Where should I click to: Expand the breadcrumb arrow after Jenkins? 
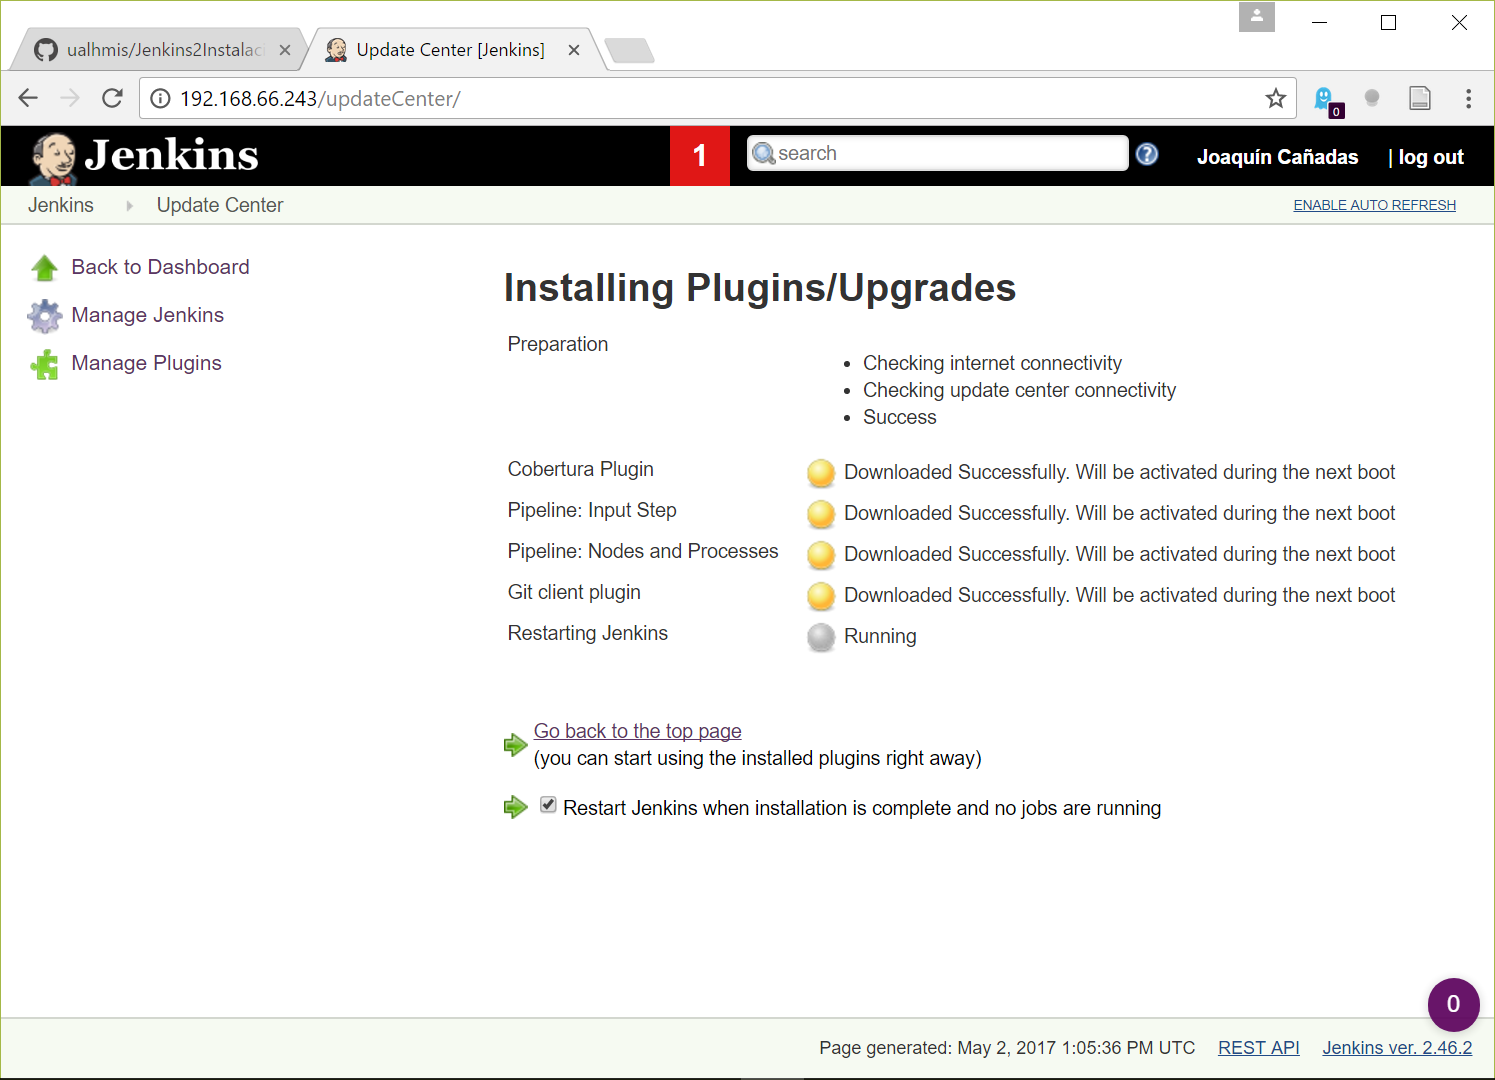click(129, 206)
